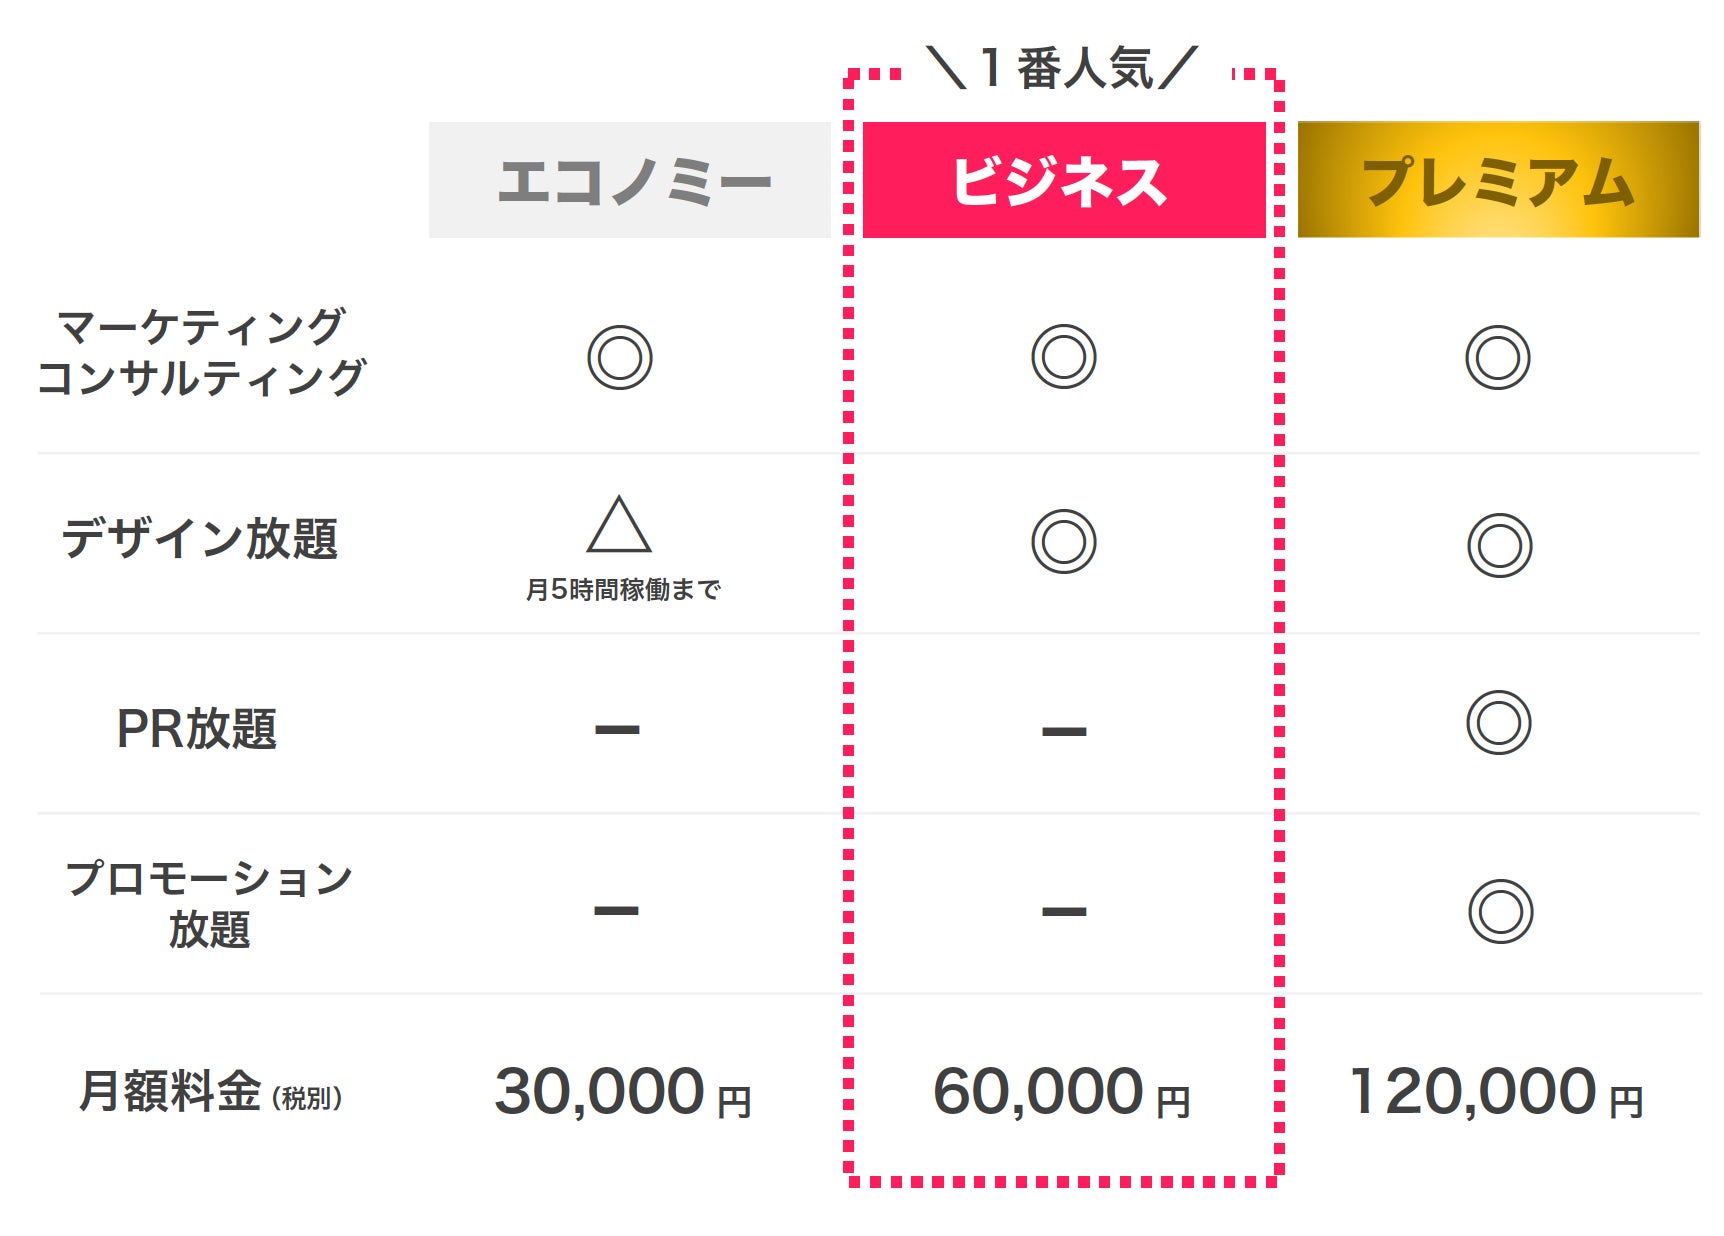Click the 月額料金 (税別) row label

[210, 1091]
